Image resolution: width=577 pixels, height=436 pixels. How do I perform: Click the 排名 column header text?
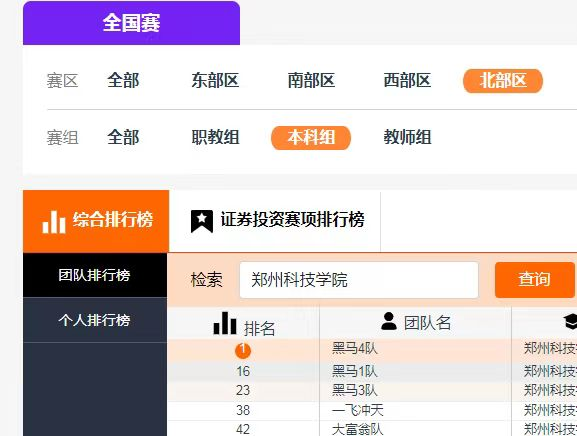tap(259, 328)
